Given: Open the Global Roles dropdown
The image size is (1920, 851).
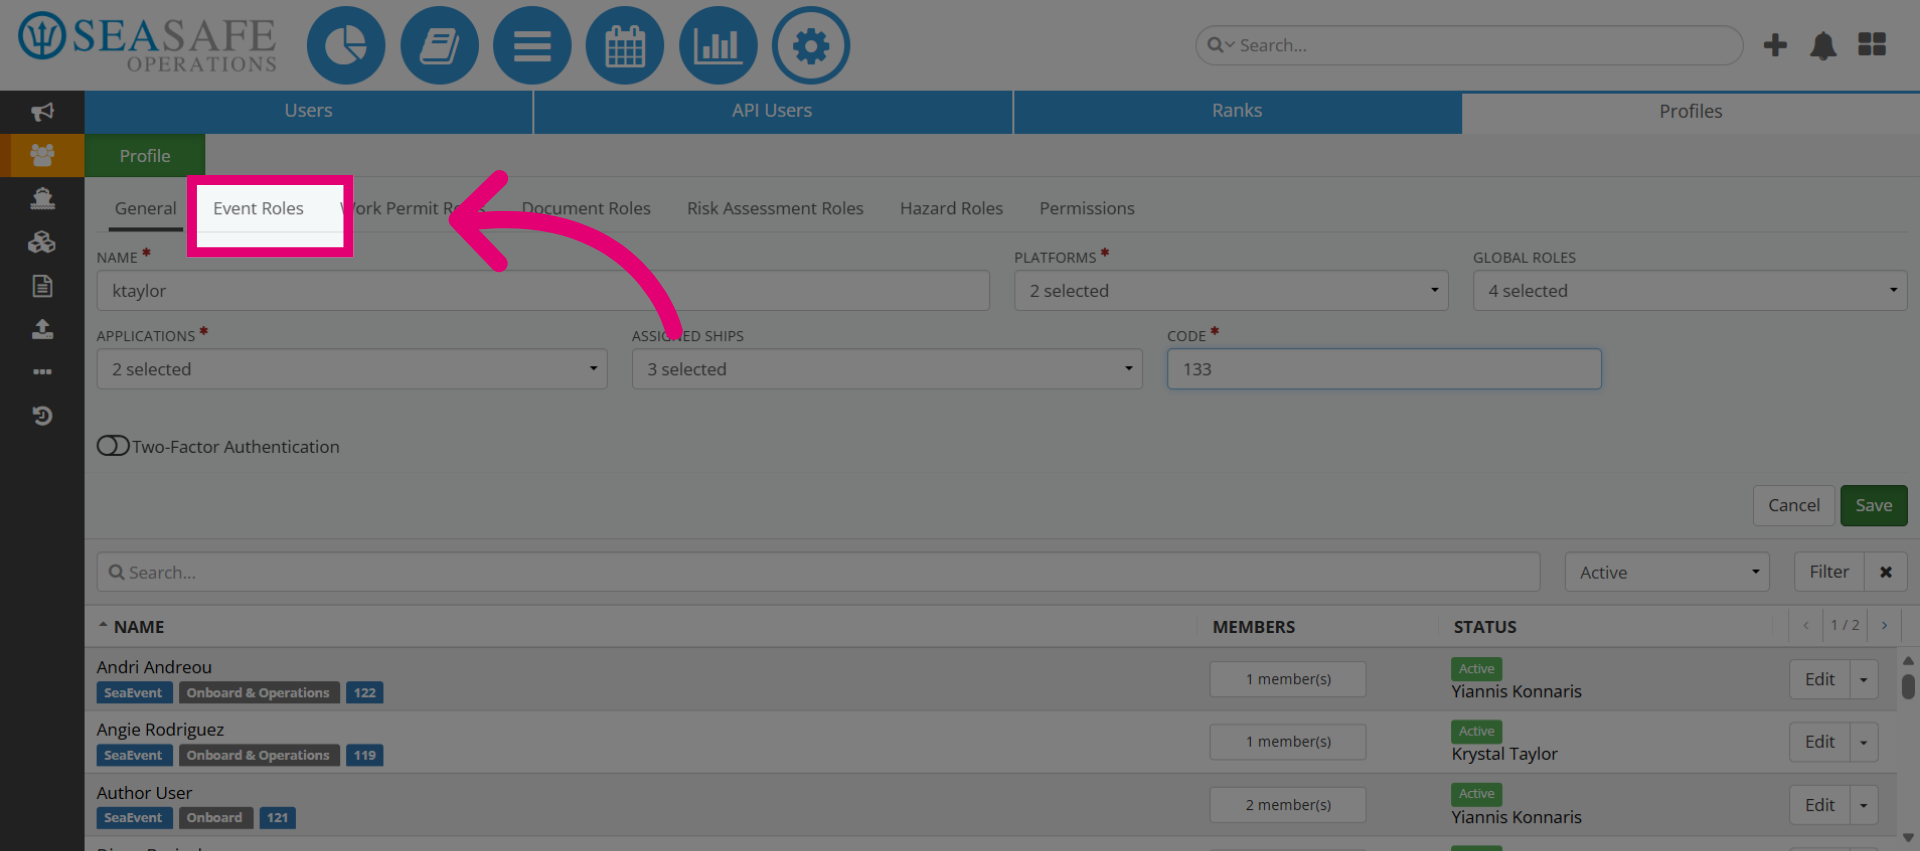Looking at the screenshot, I should click(1690, 291).
